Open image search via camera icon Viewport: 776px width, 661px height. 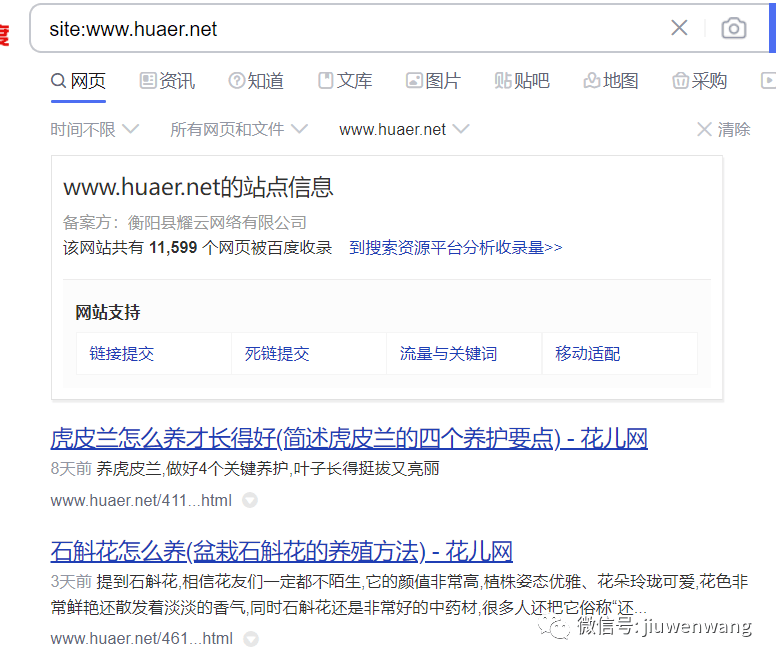[733, 28]
